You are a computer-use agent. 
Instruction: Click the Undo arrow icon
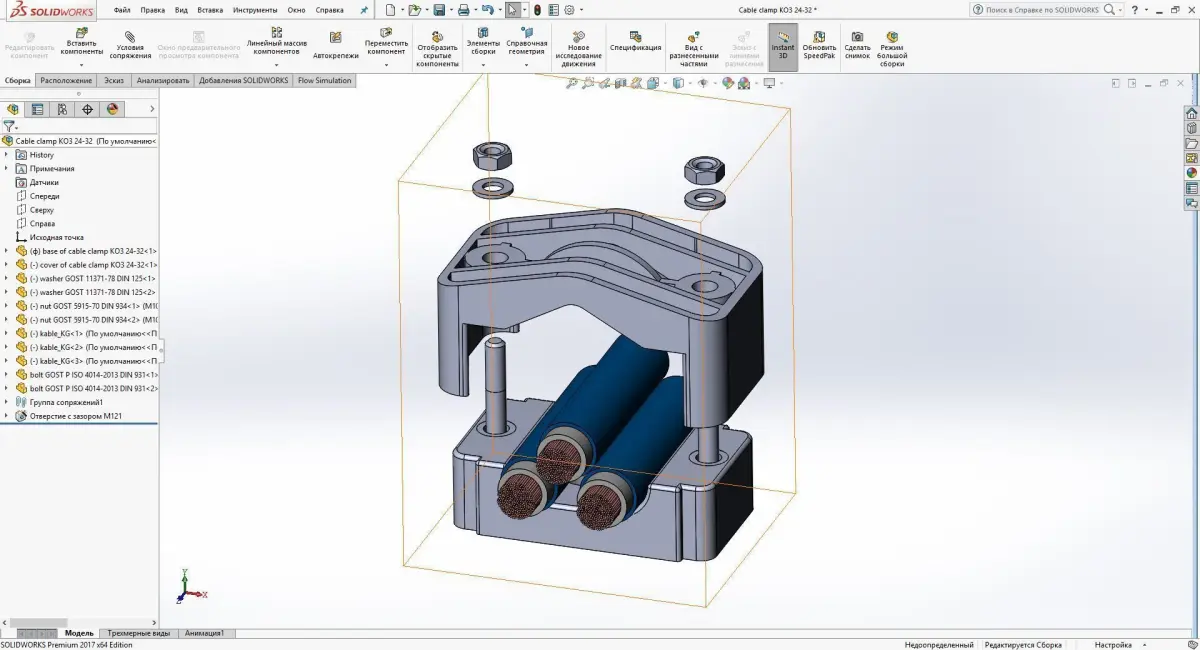click(x=488, y=10)
